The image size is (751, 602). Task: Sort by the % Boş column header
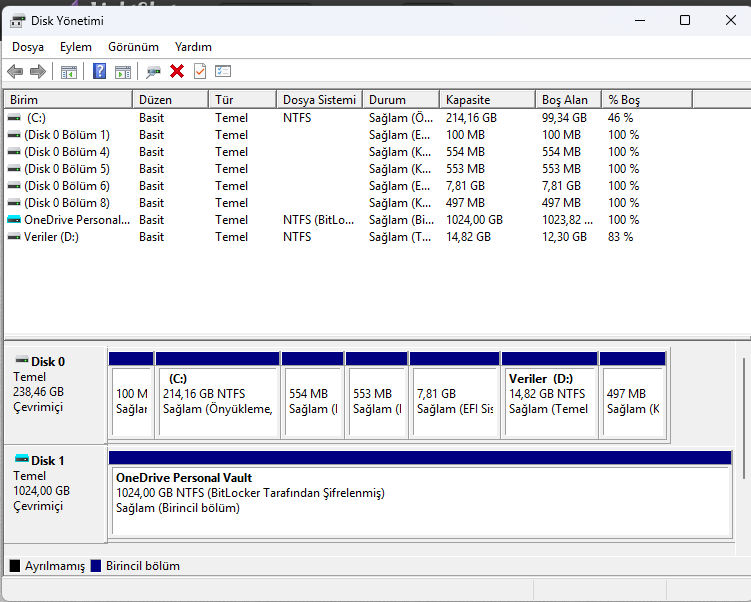point(647,100)
